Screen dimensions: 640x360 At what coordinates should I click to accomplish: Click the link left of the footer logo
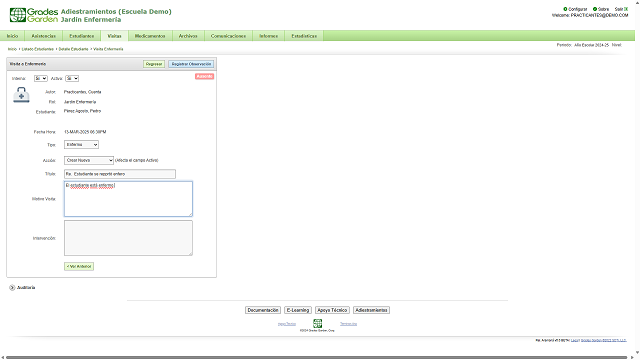287,324
